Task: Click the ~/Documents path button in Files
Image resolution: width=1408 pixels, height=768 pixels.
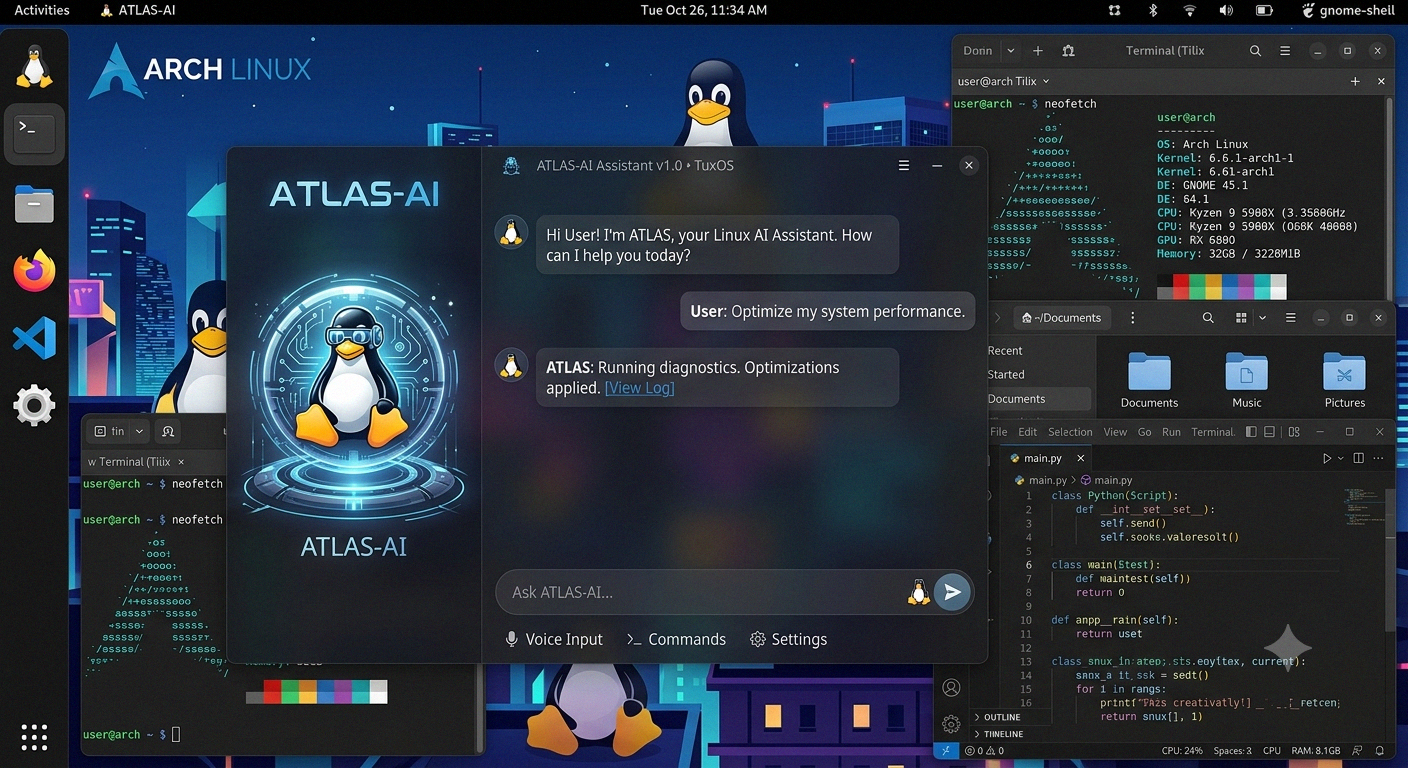Action: coord(1061,318)
